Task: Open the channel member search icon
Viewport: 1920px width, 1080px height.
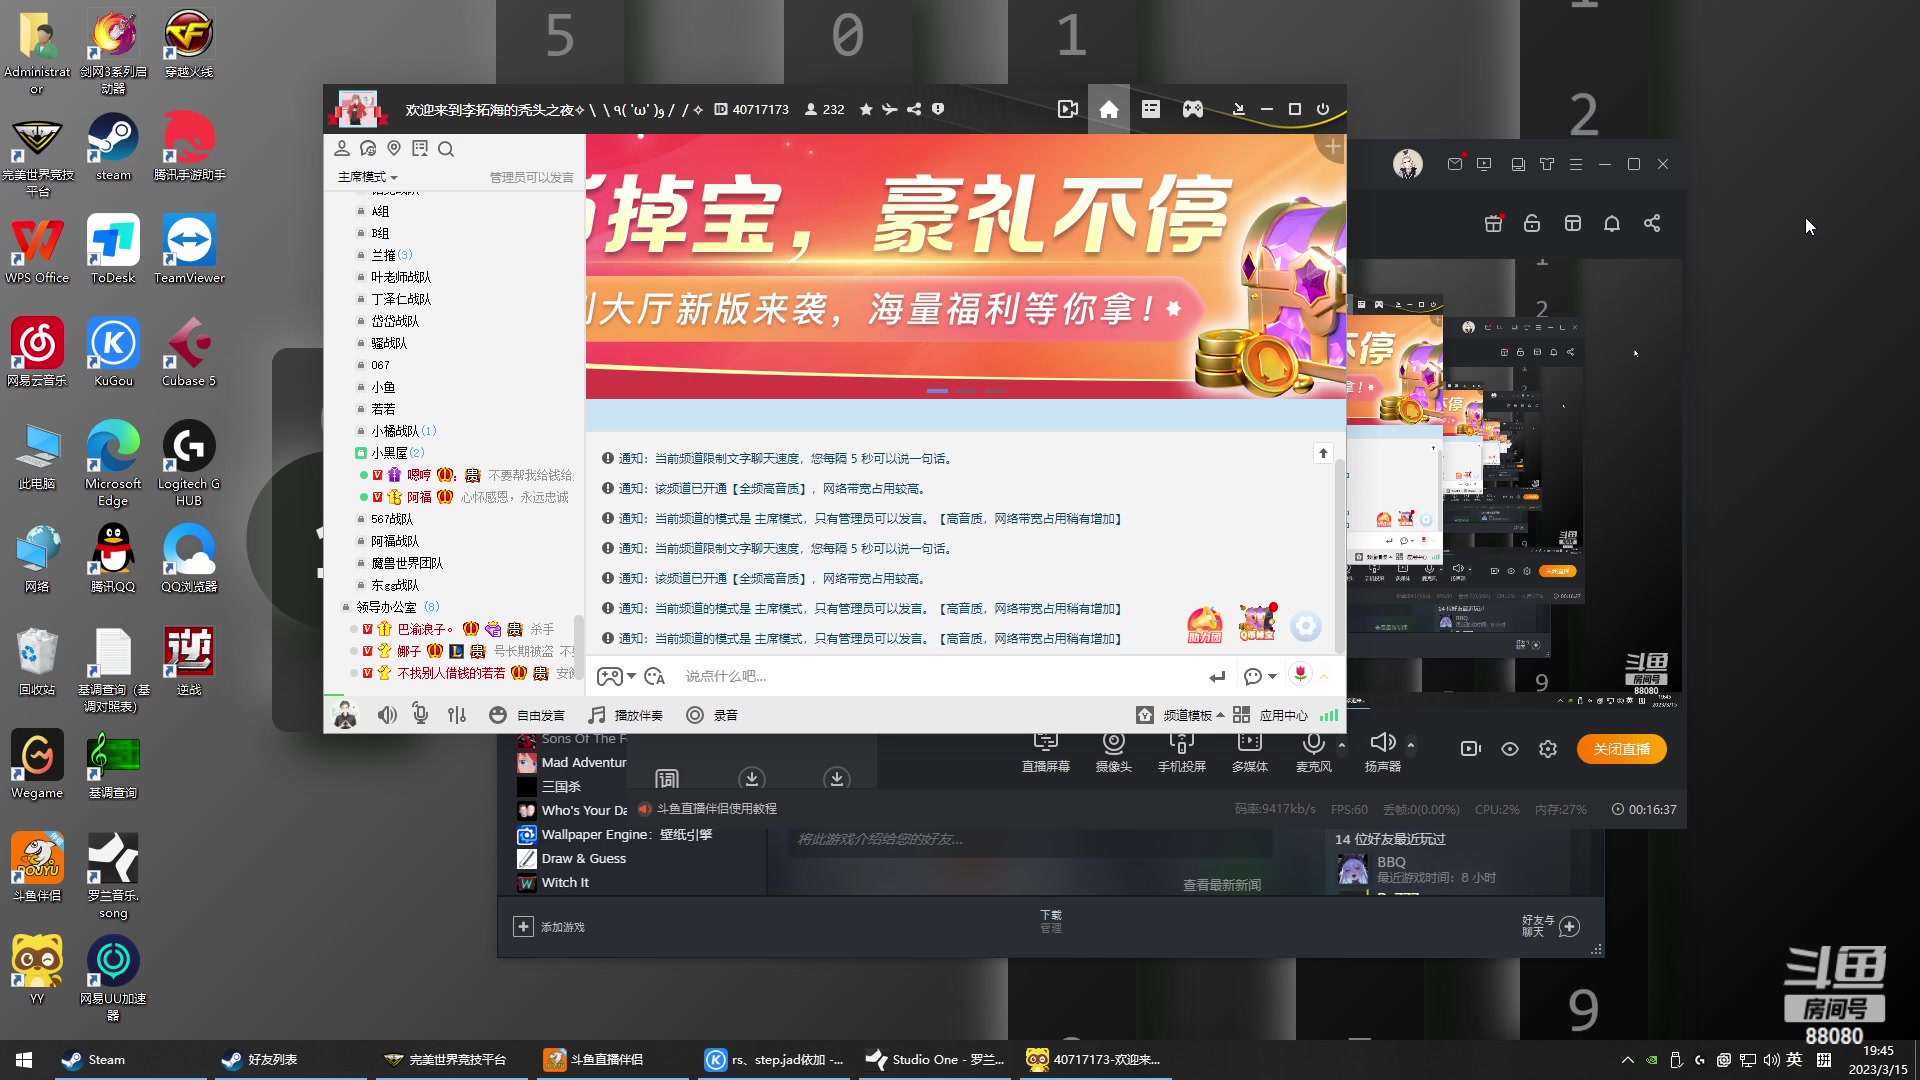Action: [x=446, y=148]
